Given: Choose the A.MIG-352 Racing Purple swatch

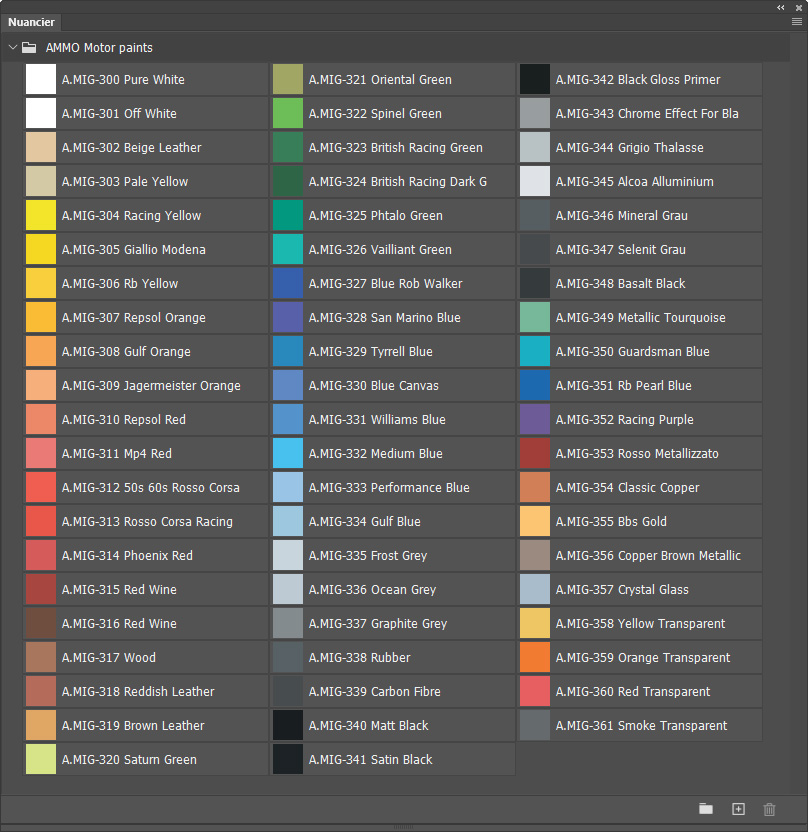Looking at the screenshot, I should pyautogui.click(x=535, y=419).
